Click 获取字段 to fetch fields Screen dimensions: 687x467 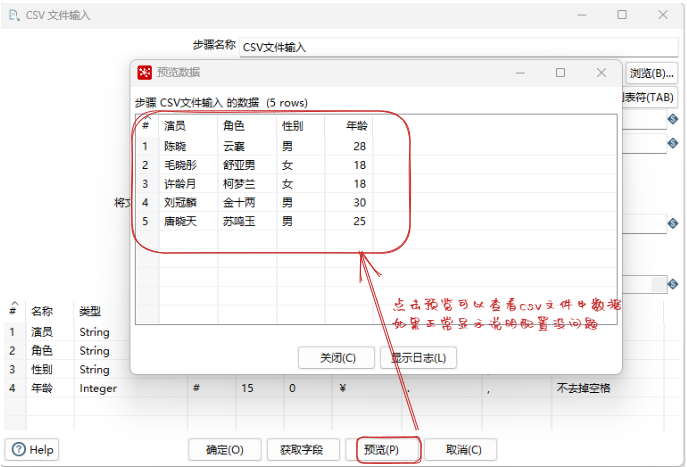click(303, 449)
